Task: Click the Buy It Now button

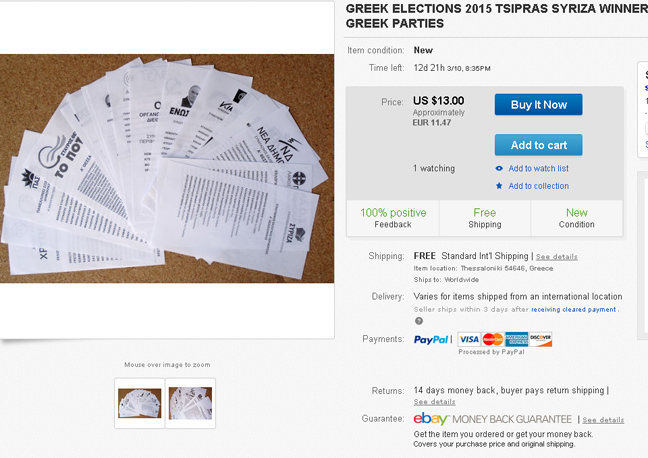Action: [x=538, y=105]
